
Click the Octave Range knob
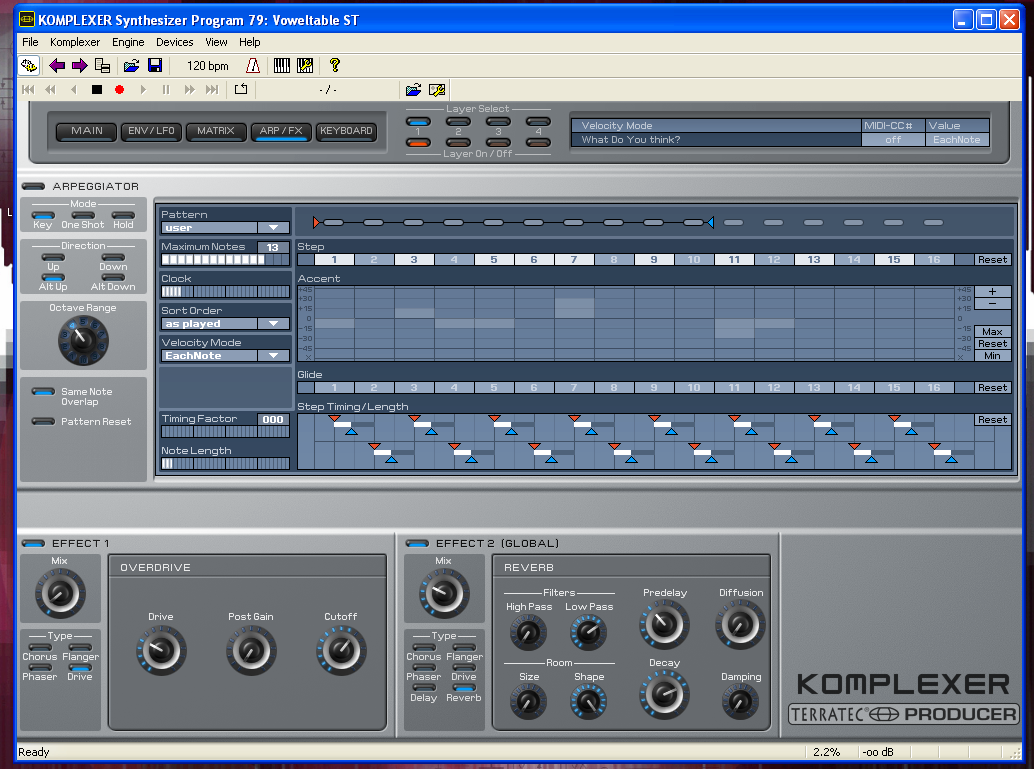click(83, 340)
